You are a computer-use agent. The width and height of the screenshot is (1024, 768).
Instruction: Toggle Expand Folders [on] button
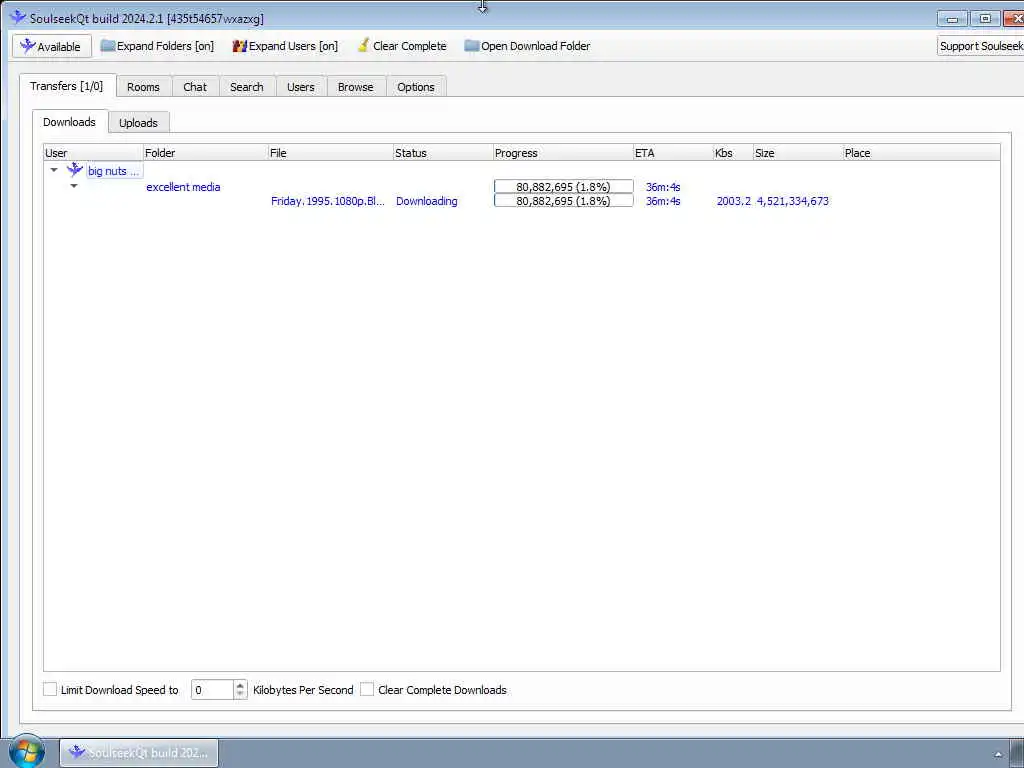tap(157, 46)
